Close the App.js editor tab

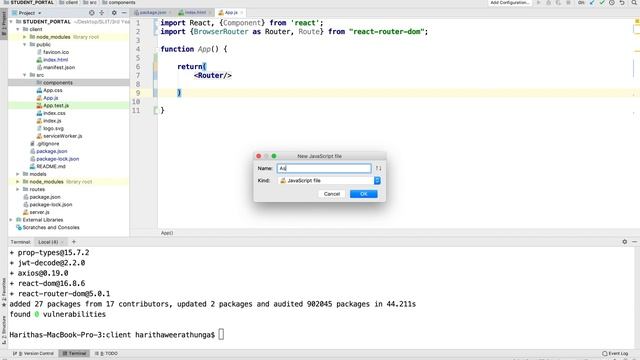[242, 13]
